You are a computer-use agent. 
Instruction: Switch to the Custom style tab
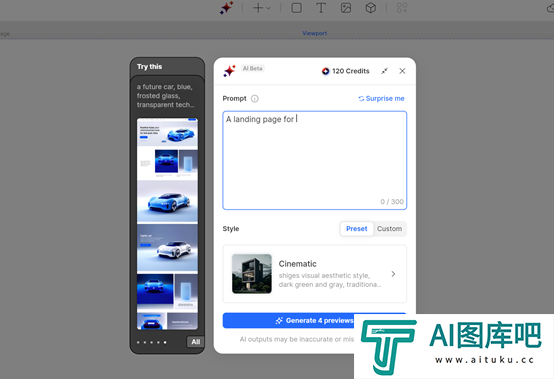pos(389,229)
